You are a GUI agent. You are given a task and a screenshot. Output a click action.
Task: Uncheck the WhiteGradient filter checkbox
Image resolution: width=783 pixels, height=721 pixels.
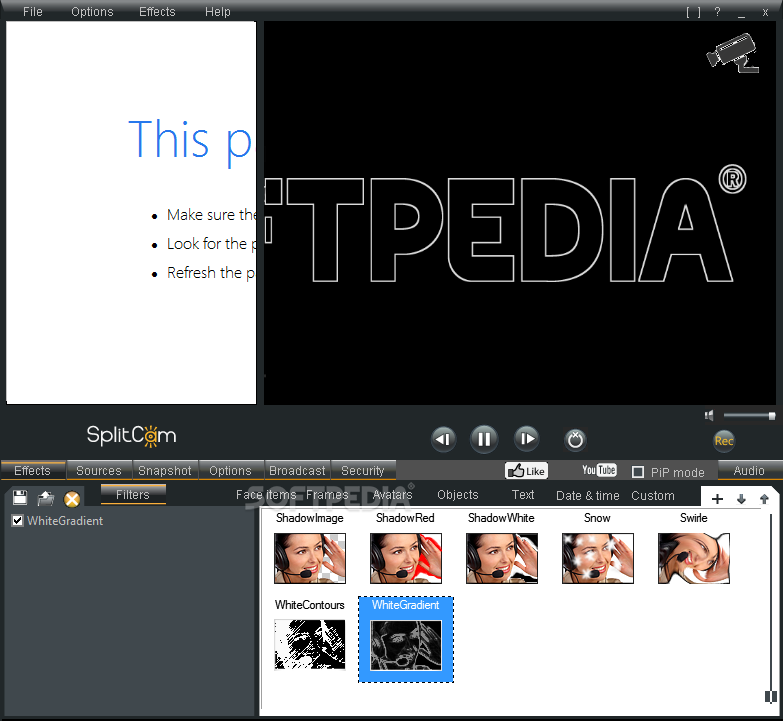(17, 521)
